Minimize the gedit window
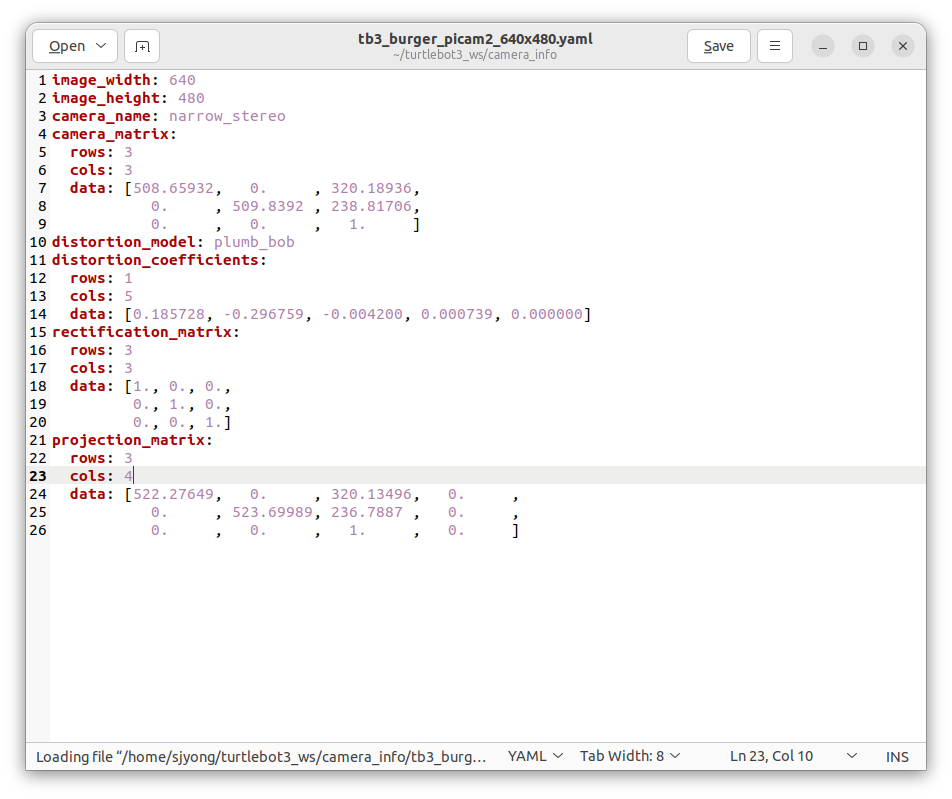The width and height of the screenshot is (952, 799). [x=823, y=46]
